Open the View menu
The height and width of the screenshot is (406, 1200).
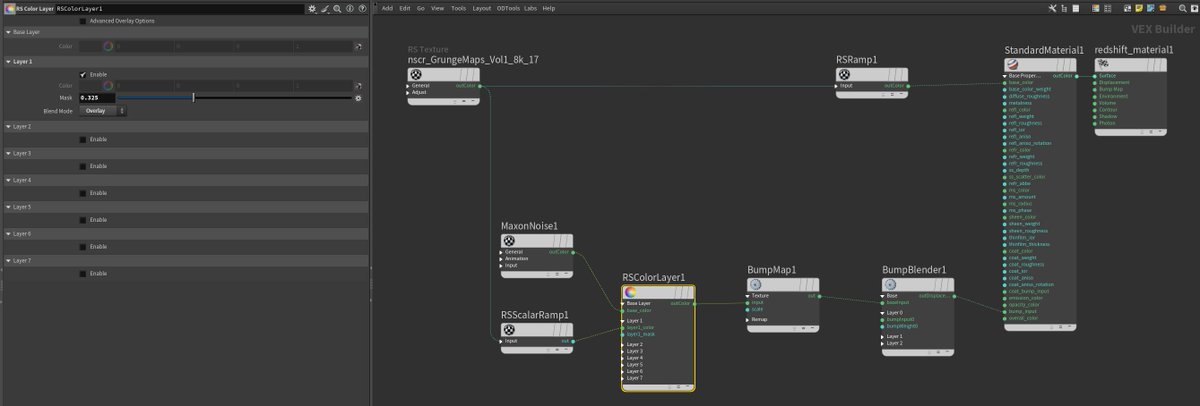437,8
